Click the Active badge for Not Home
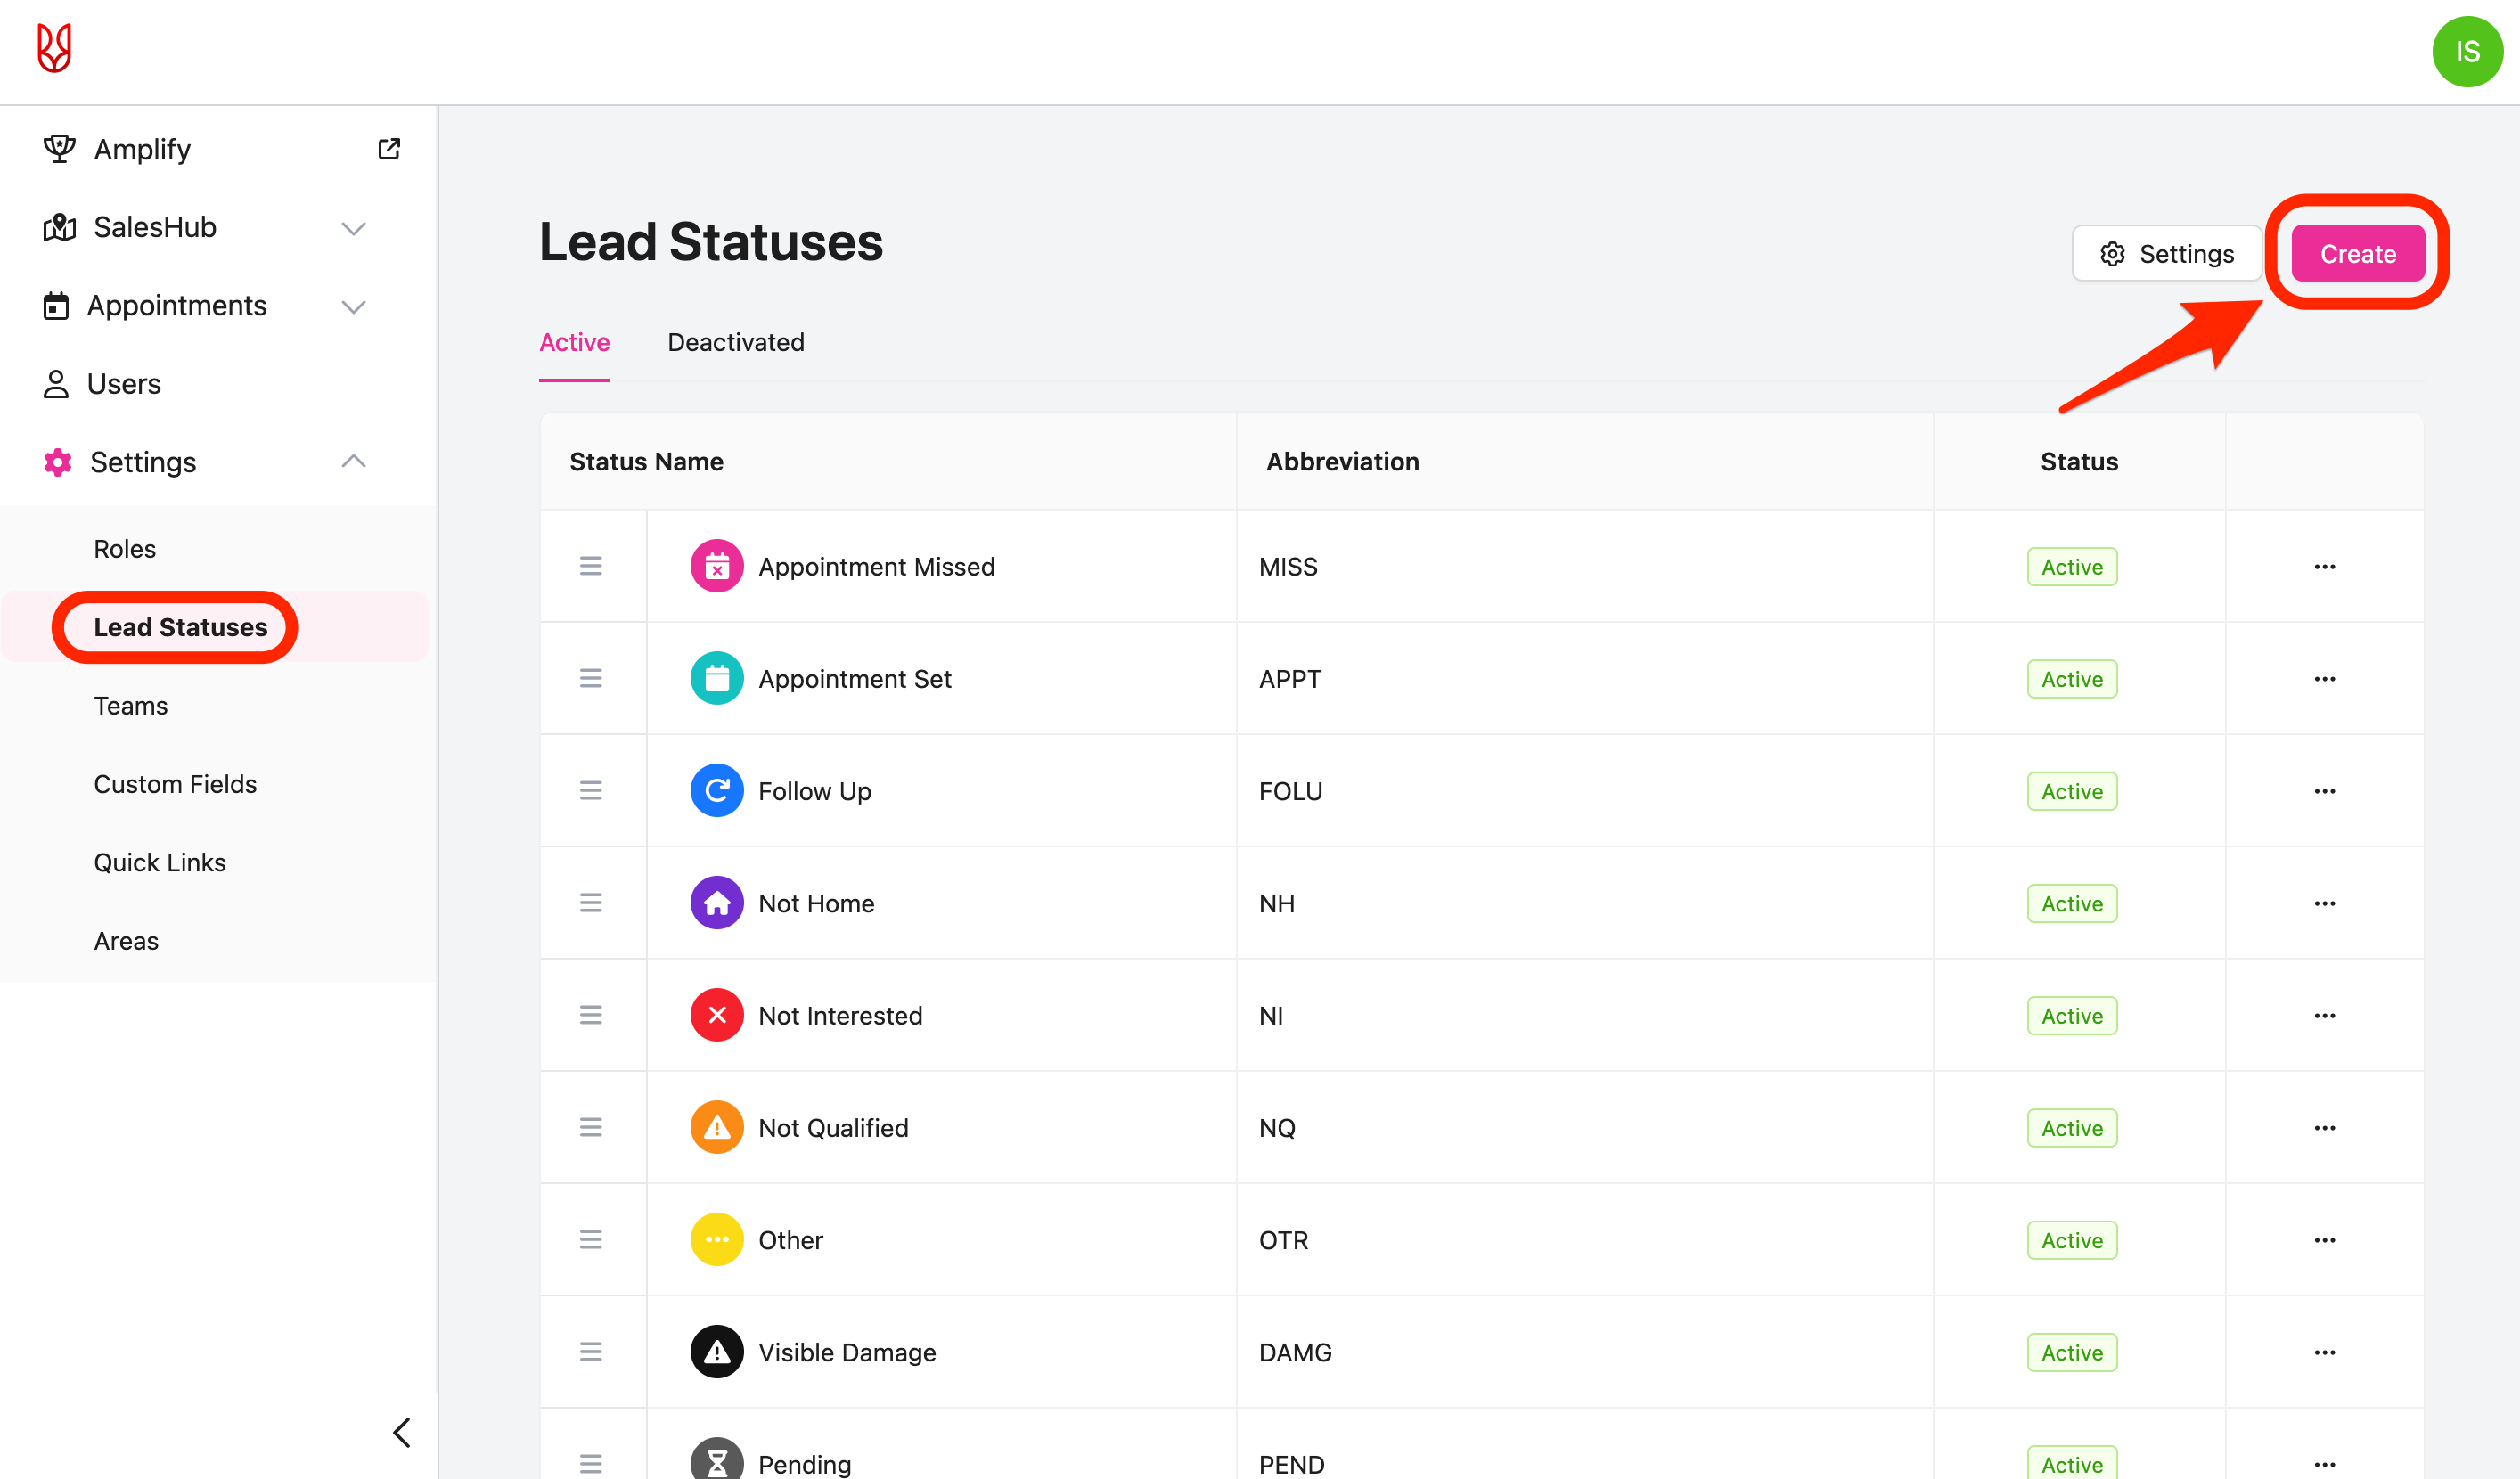The height and width of the screenshot is (1479, 2520). (2071, 903)
